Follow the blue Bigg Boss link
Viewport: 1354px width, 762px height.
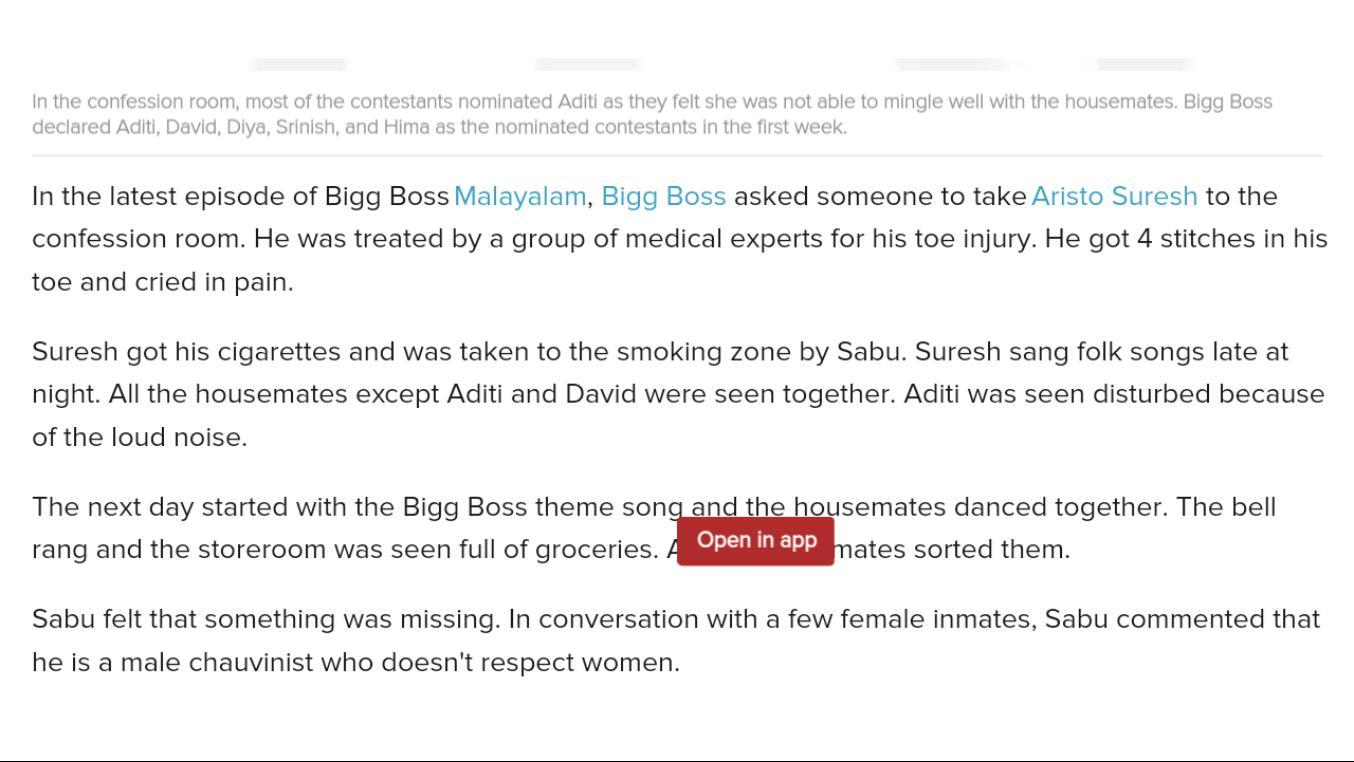(x=663, y=196)
